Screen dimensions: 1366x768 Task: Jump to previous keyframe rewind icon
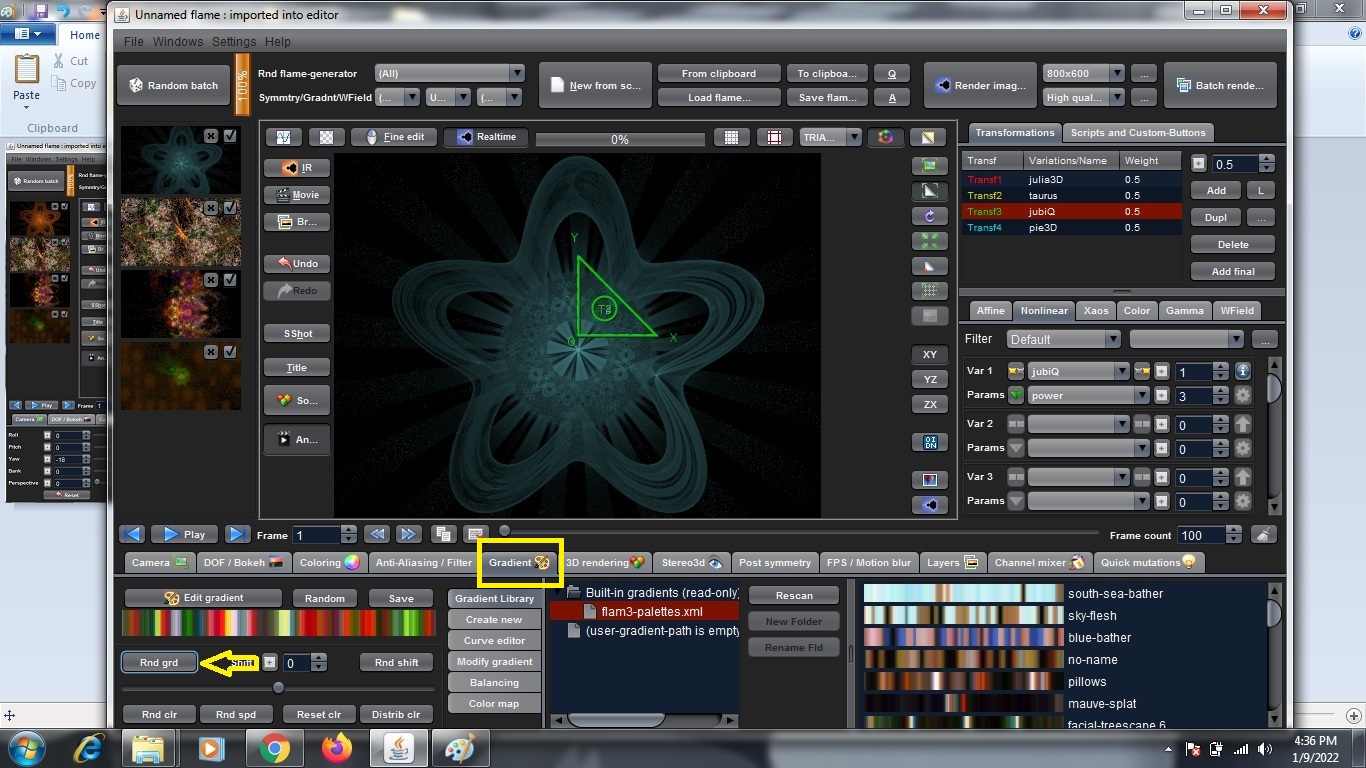(x=376, y=534)
